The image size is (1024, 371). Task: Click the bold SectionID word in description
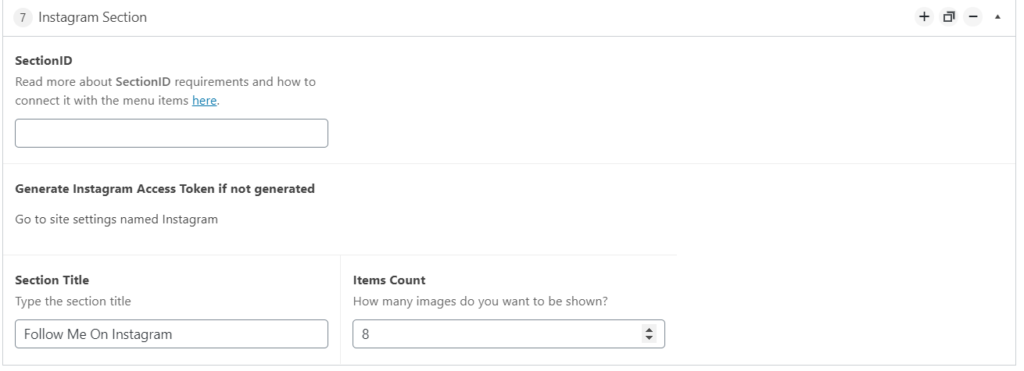pos(144,82)
